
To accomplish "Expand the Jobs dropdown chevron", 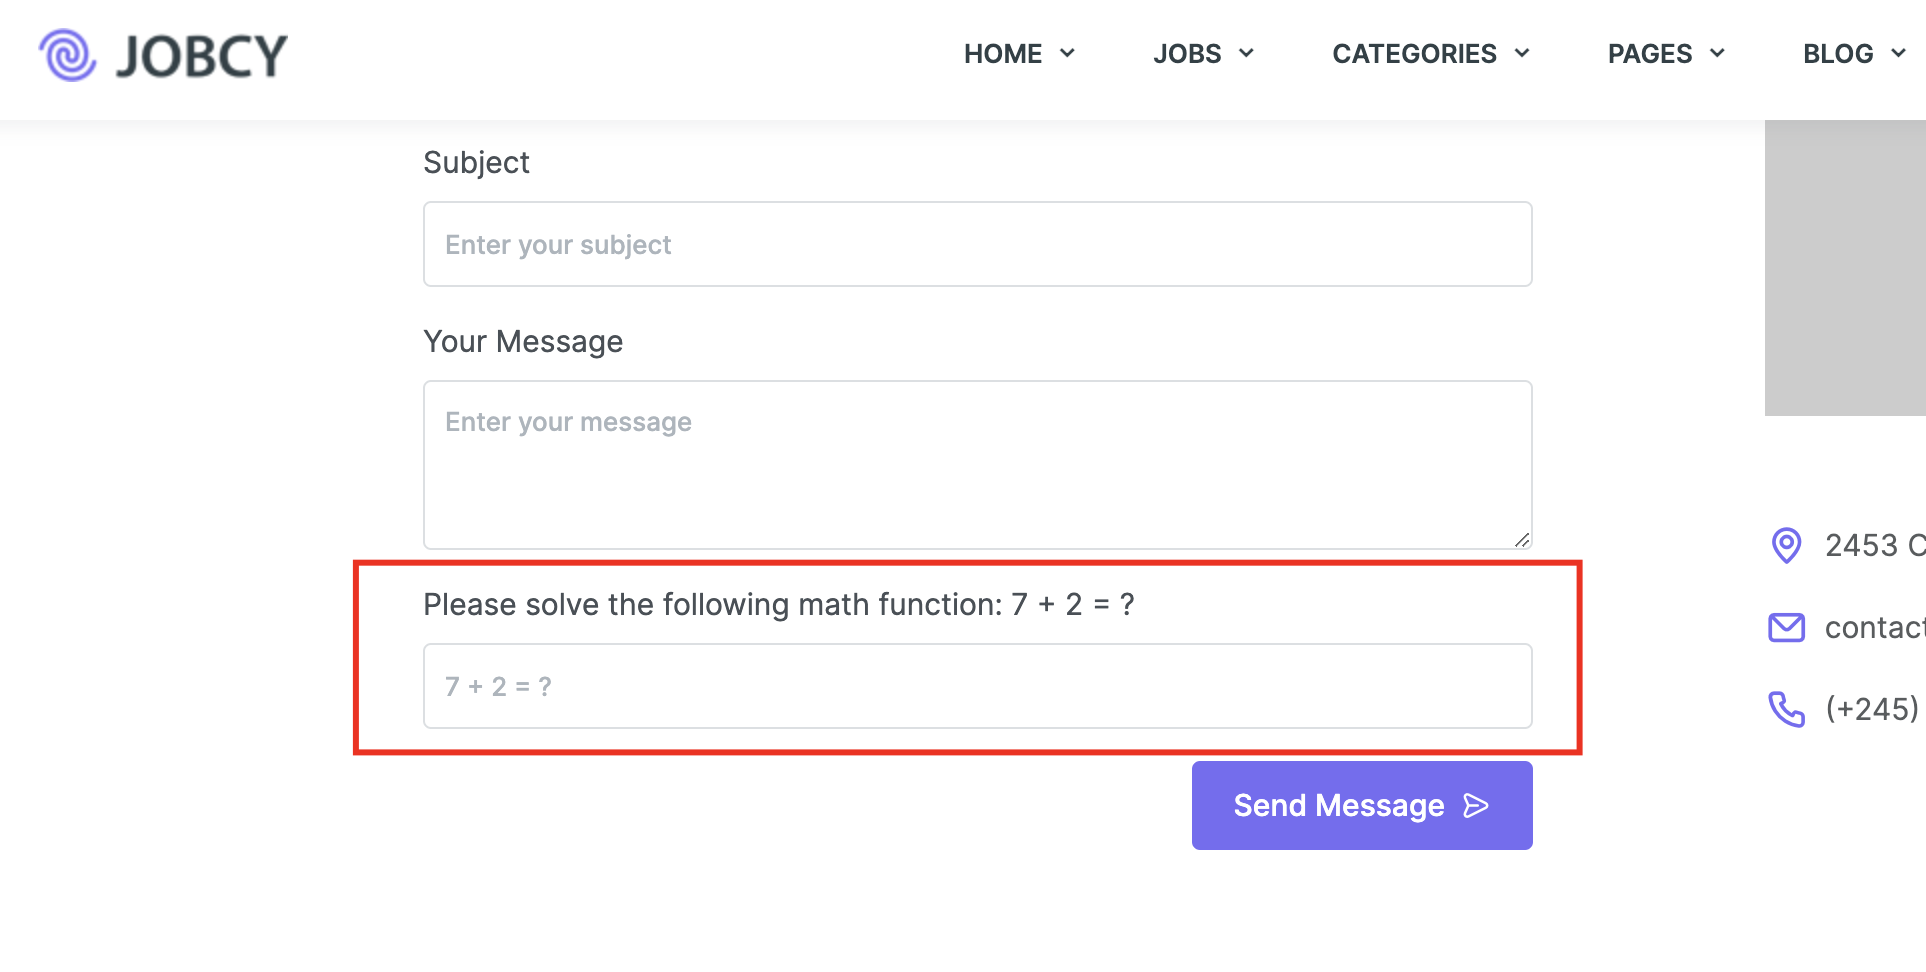I will point(1246,53).
